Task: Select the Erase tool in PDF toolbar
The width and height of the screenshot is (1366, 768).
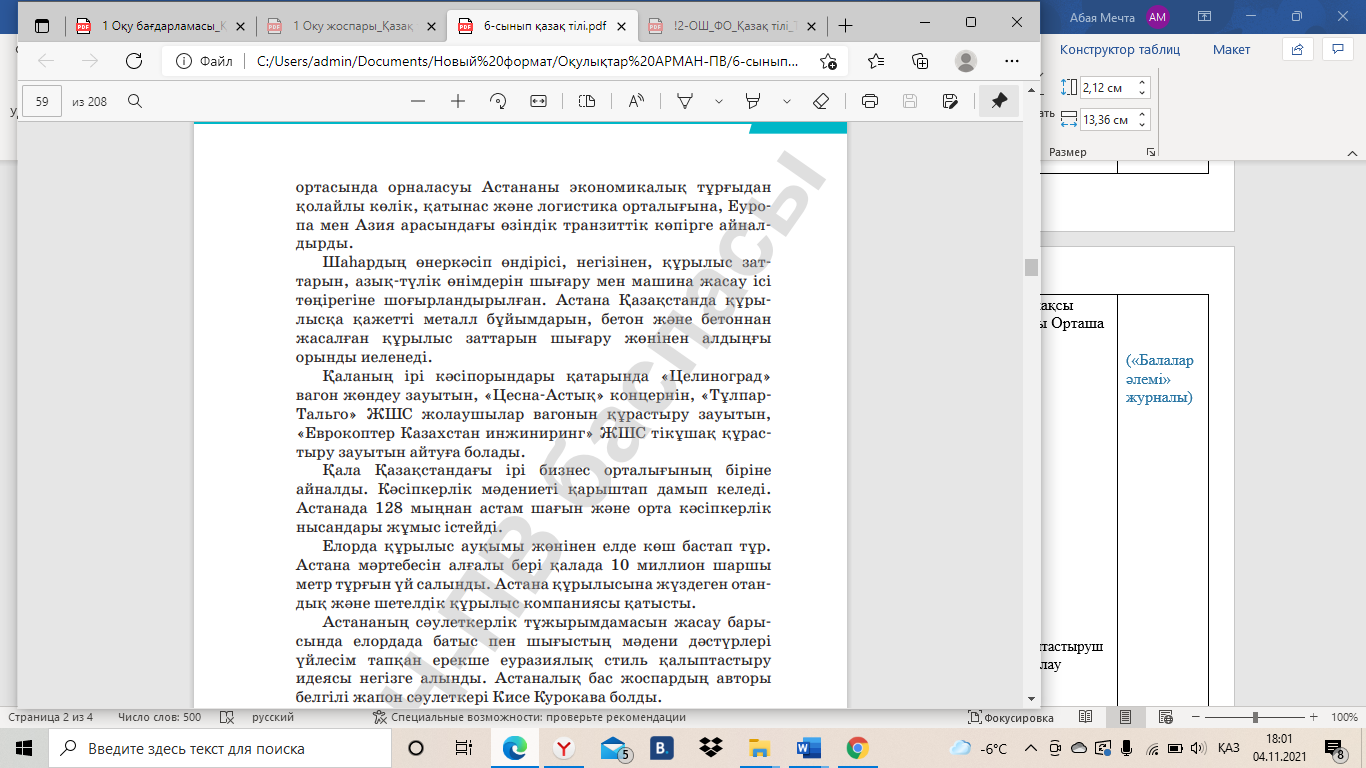Action: coord(821,101)
